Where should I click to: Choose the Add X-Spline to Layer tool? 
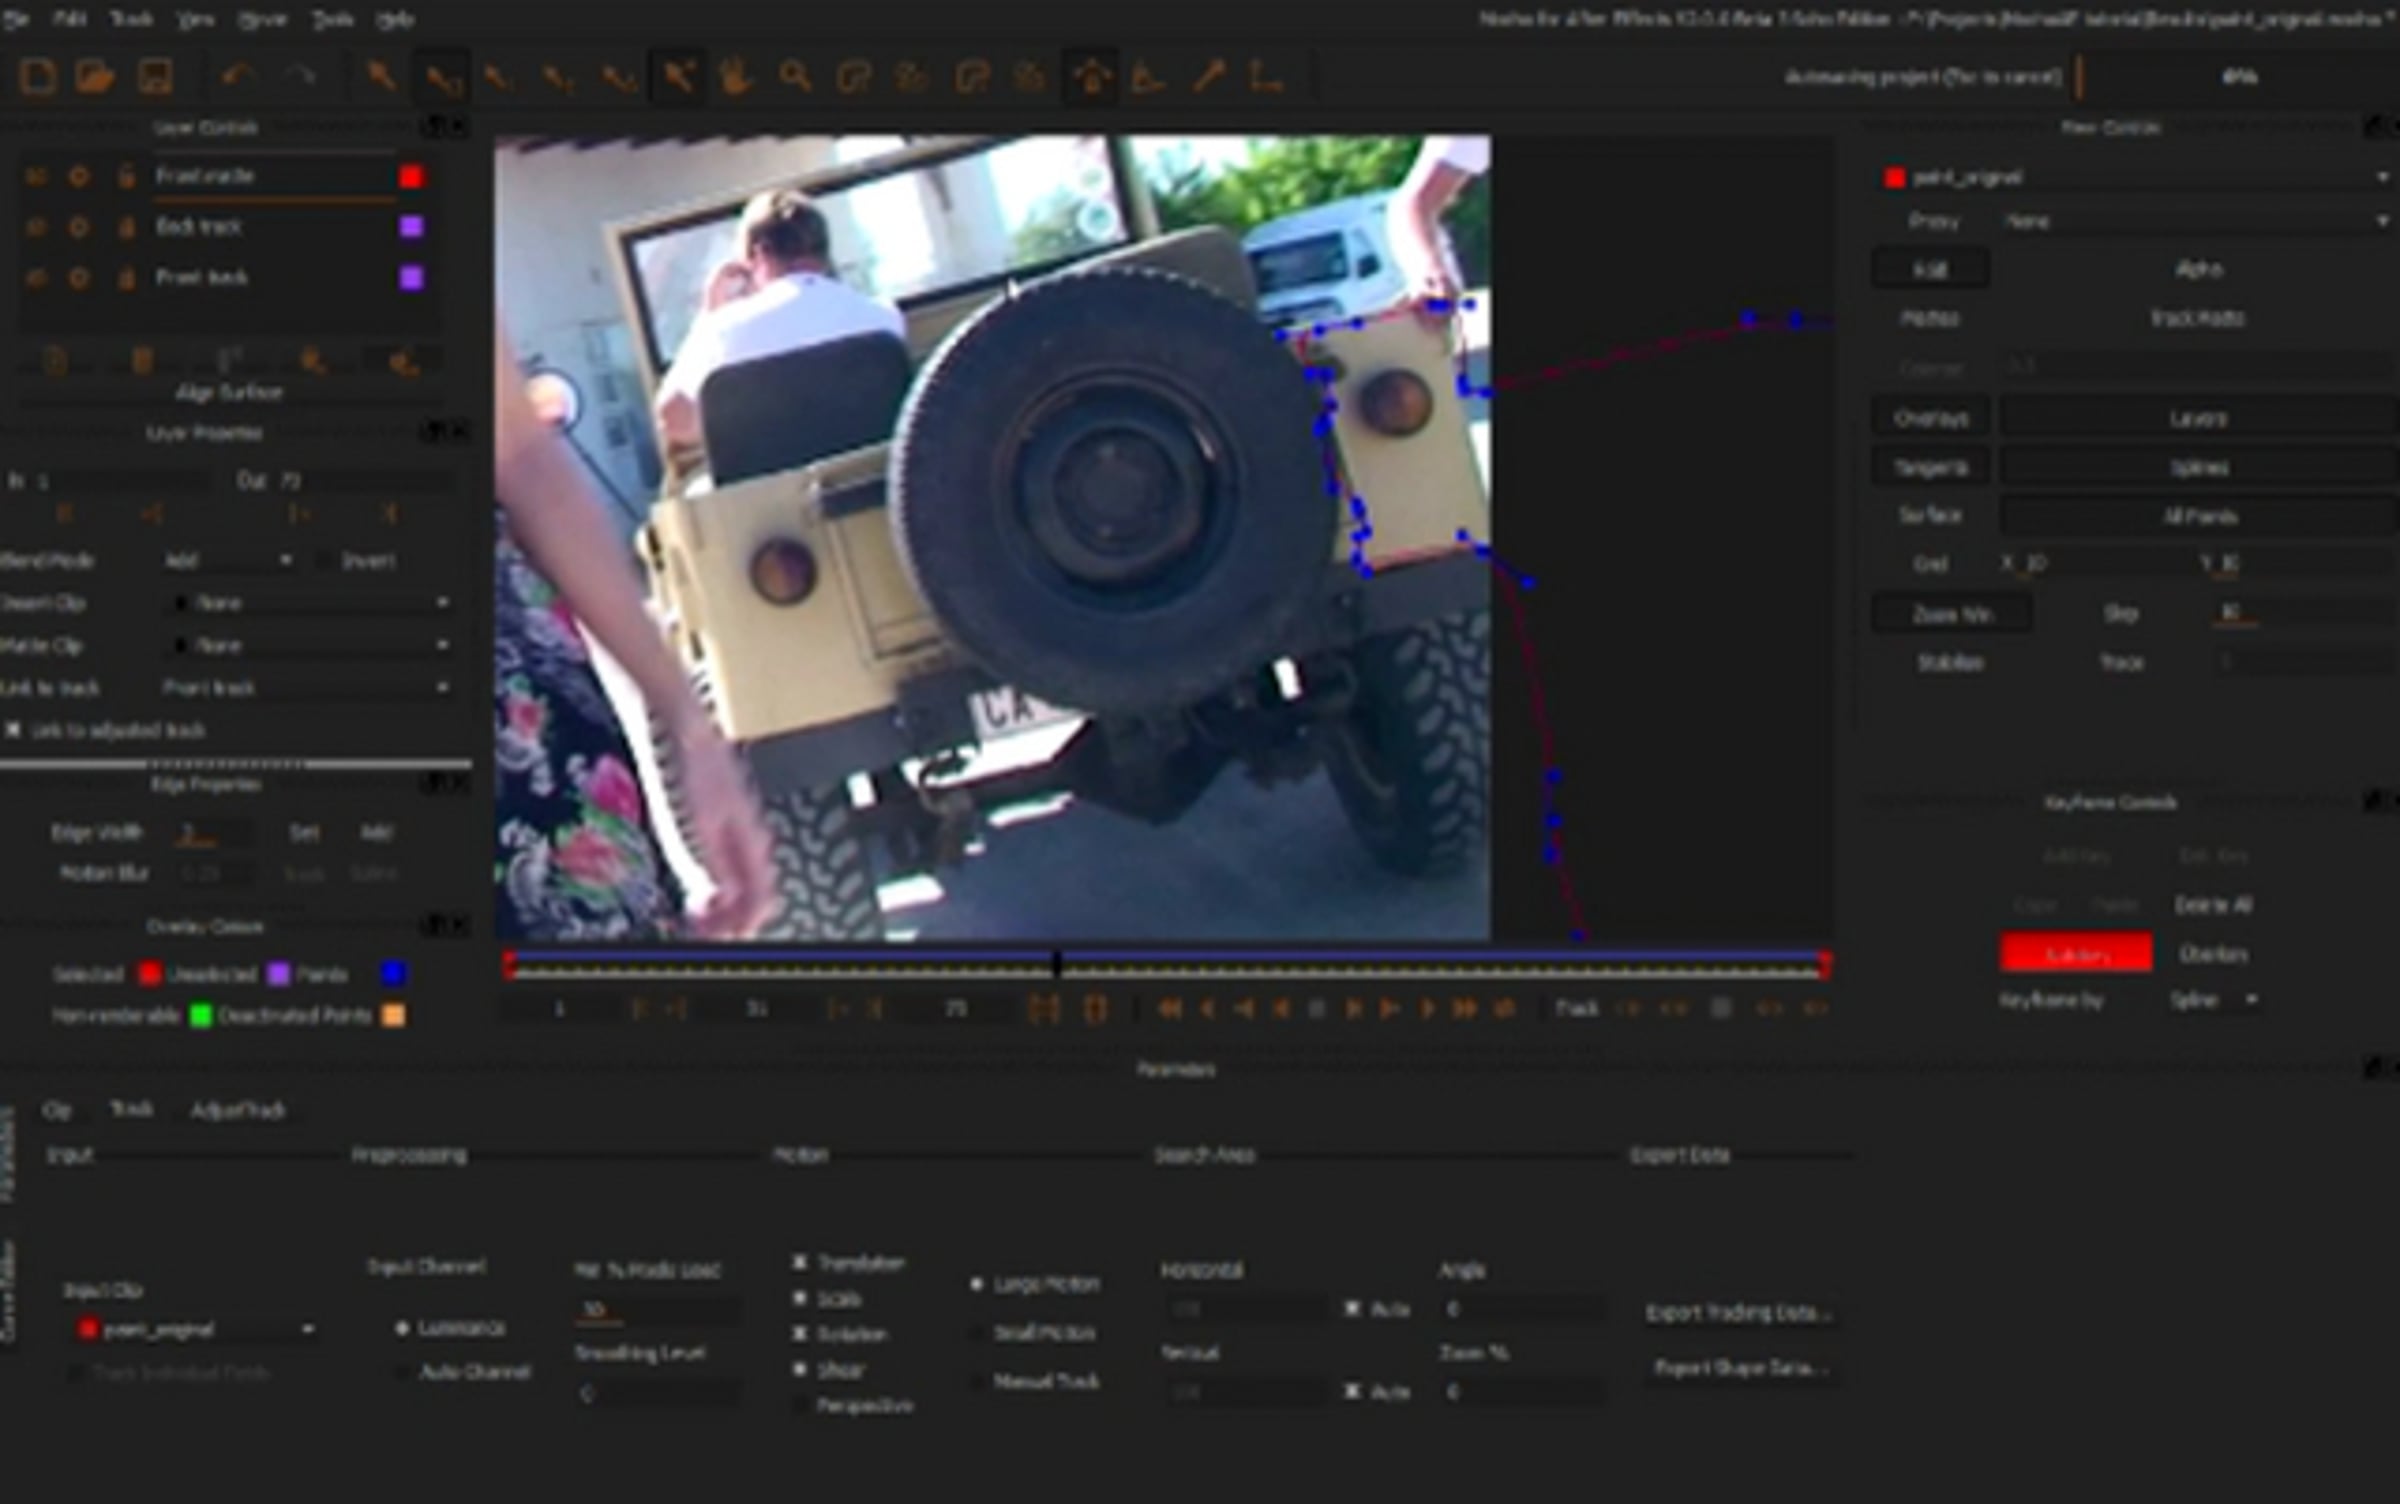click(912, 77)
